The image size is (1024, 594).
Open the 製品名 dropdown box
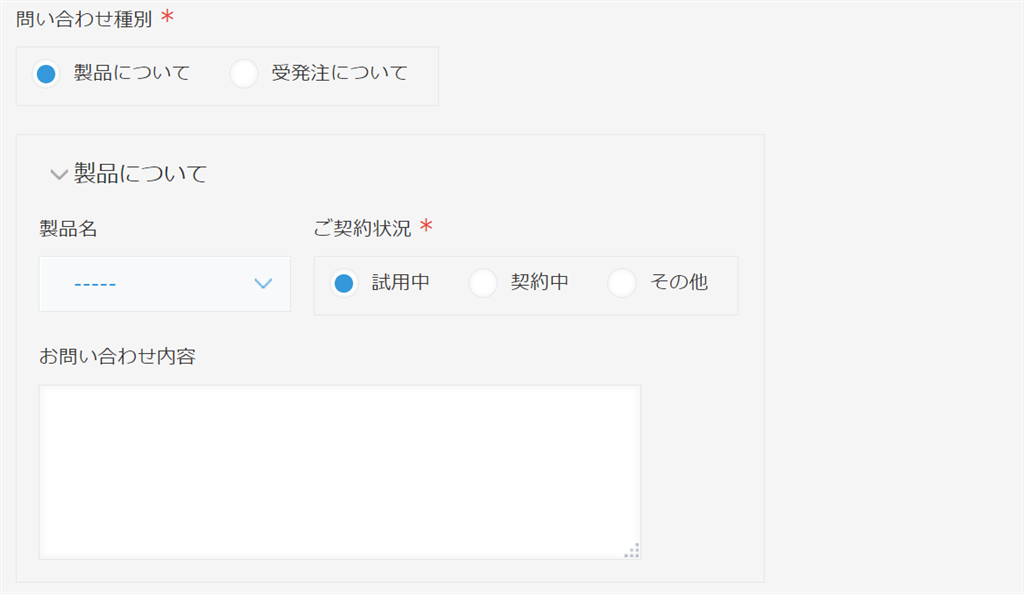tap(165, 284)
